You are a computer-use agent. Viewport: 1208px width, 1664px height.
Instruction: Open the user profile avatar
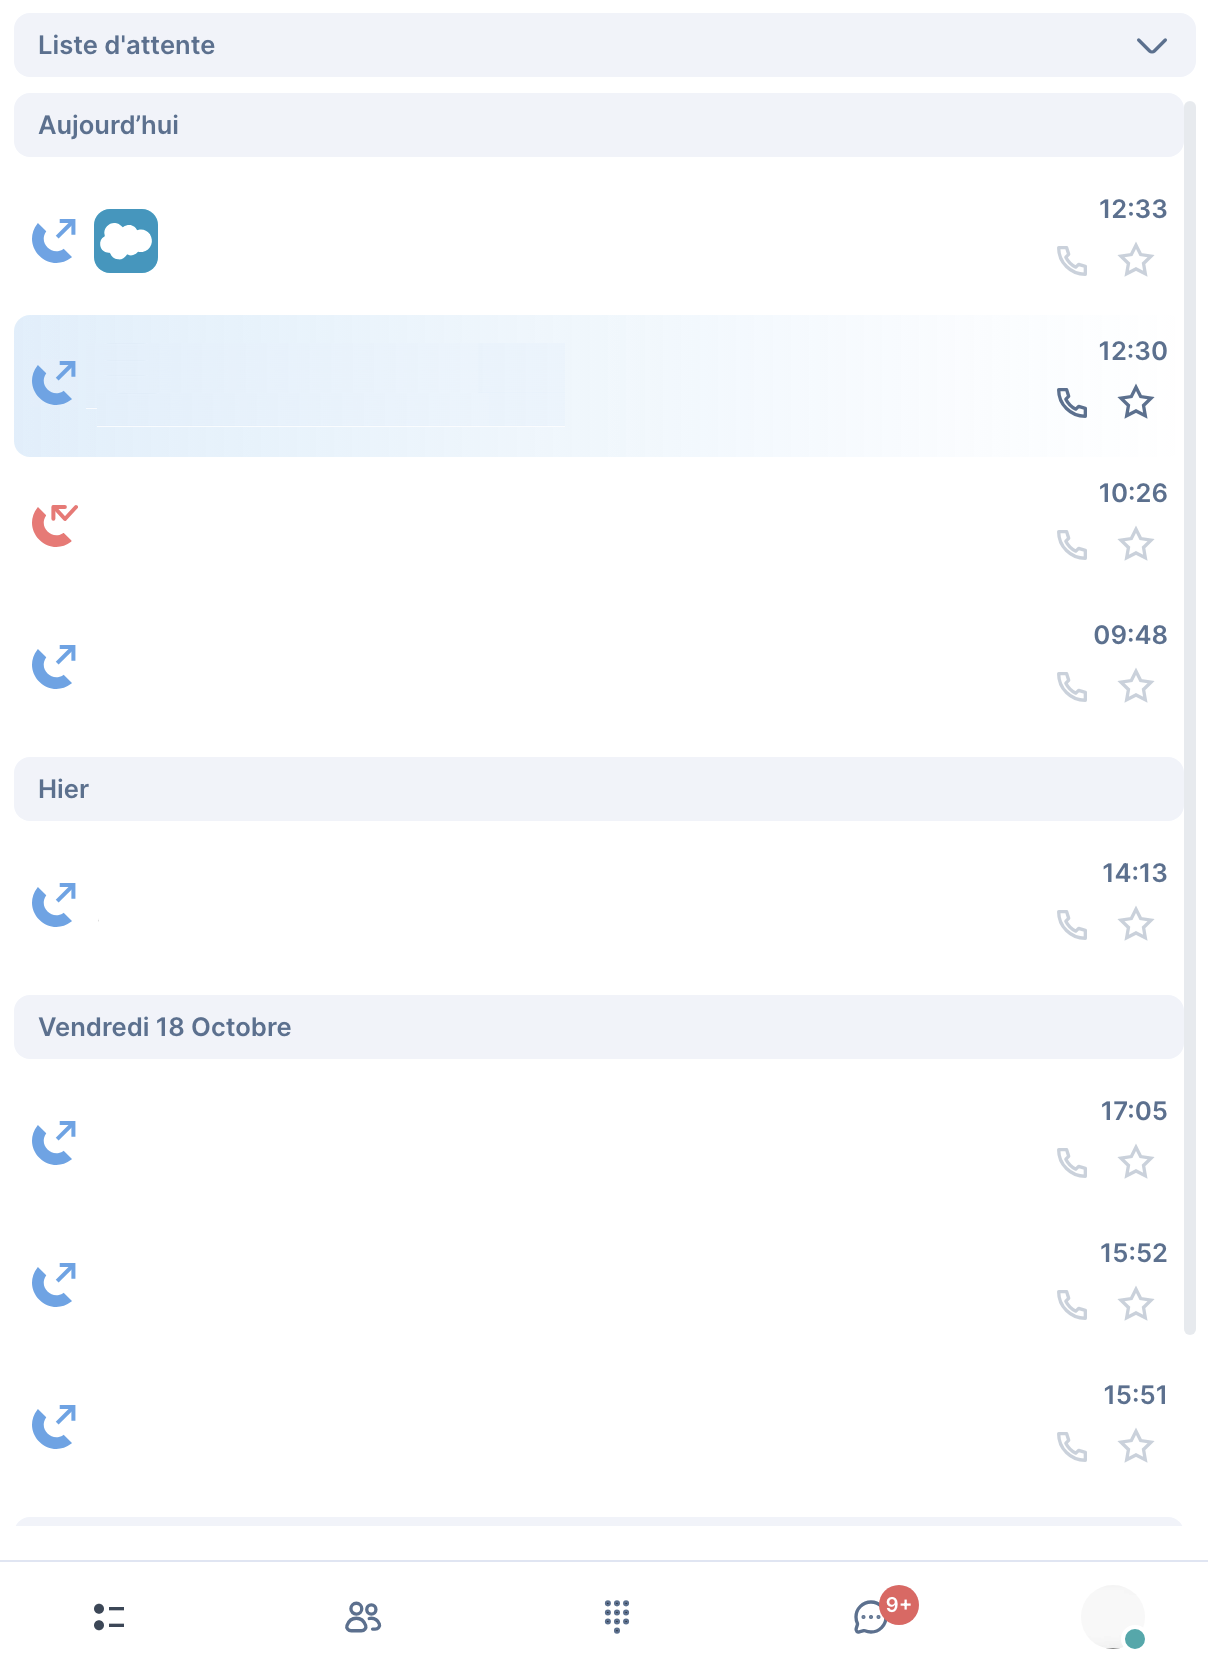[1113, 1617]
